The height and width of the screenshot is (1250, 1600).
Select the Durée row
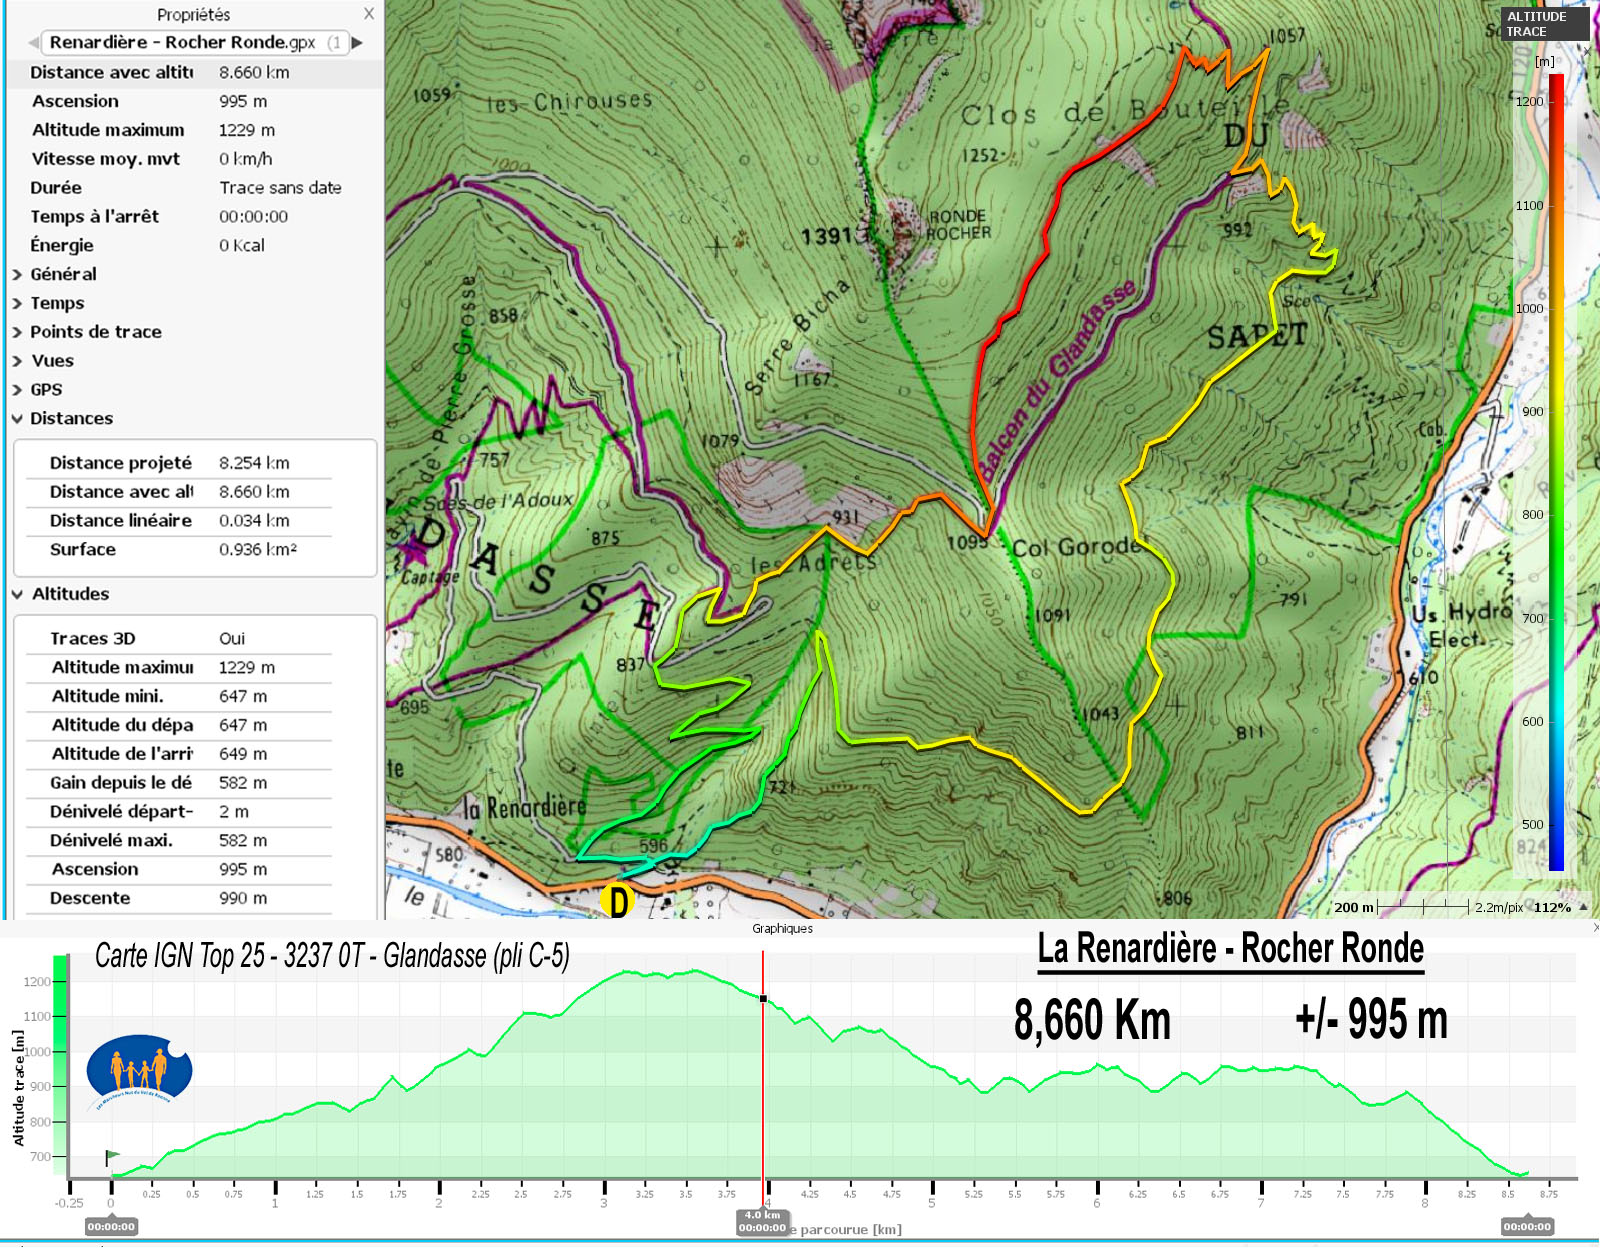click(x=195, y=188)
